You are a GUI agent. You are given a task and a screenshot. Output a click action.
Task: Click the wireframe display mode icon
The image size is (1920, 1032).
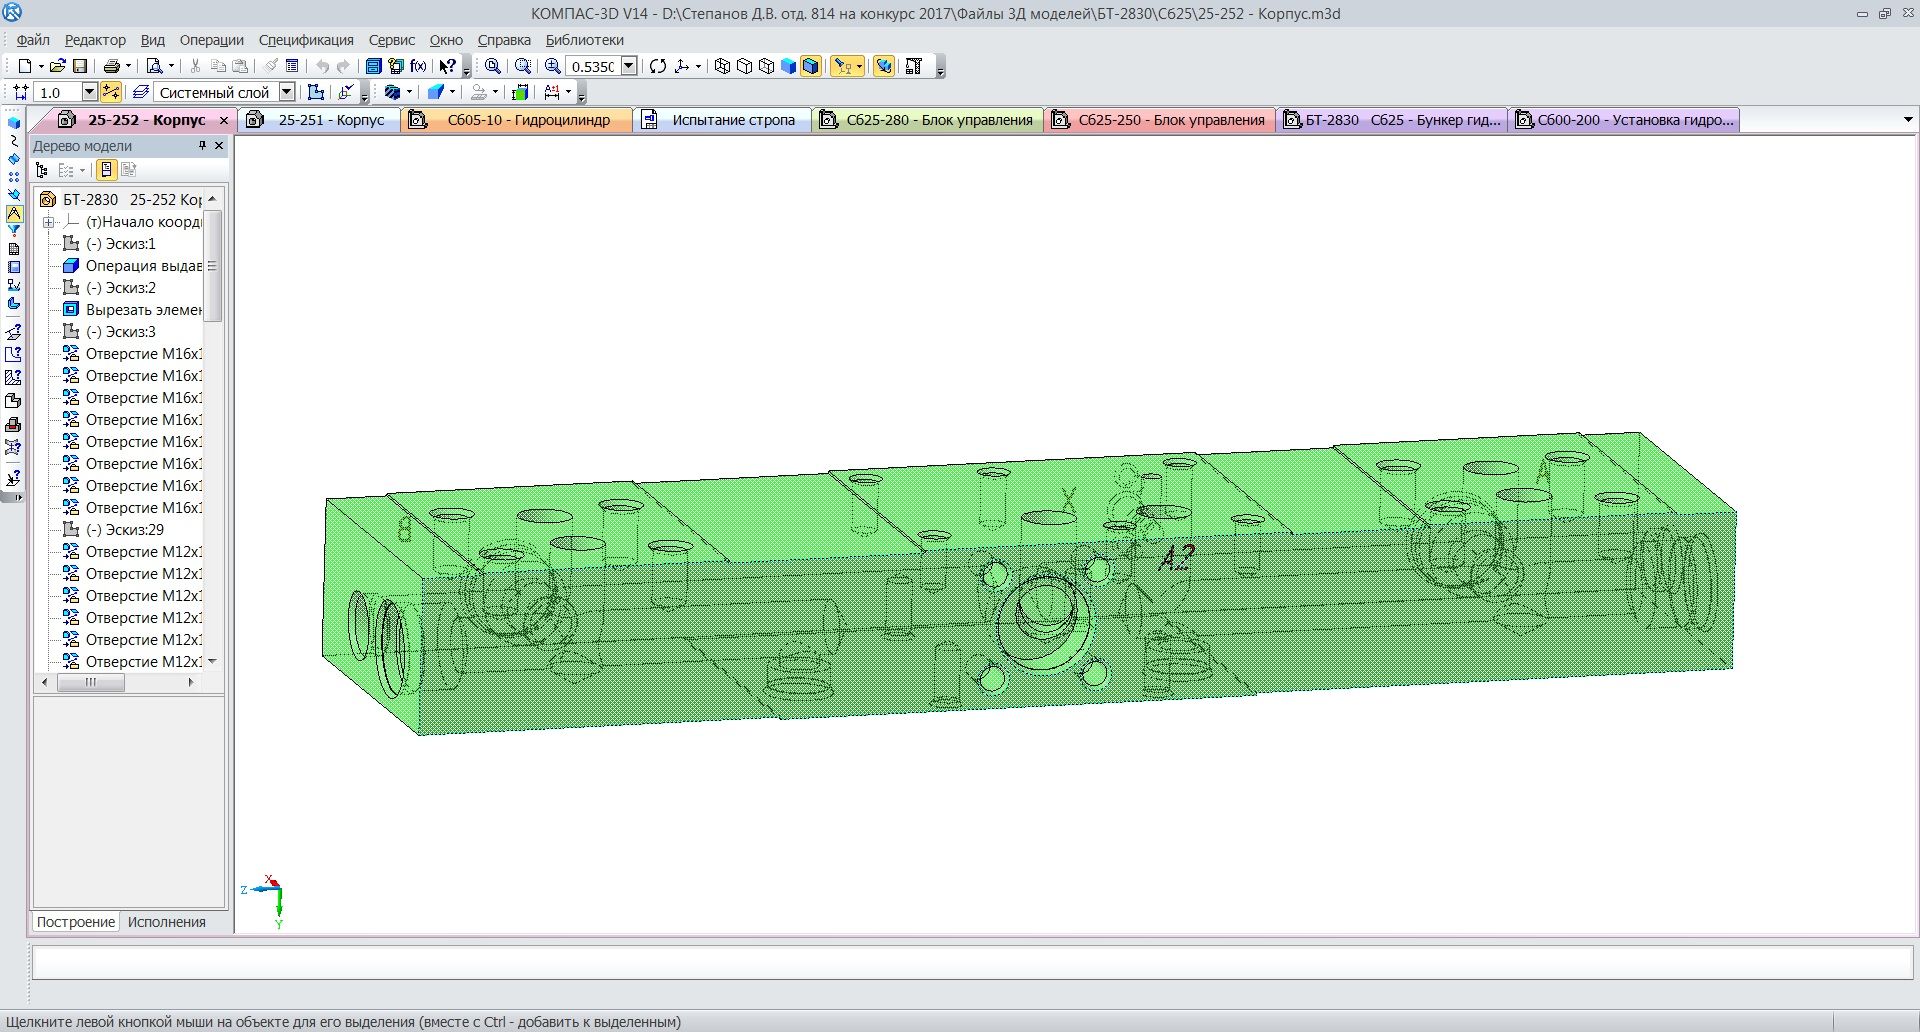(x=722, y=66)
